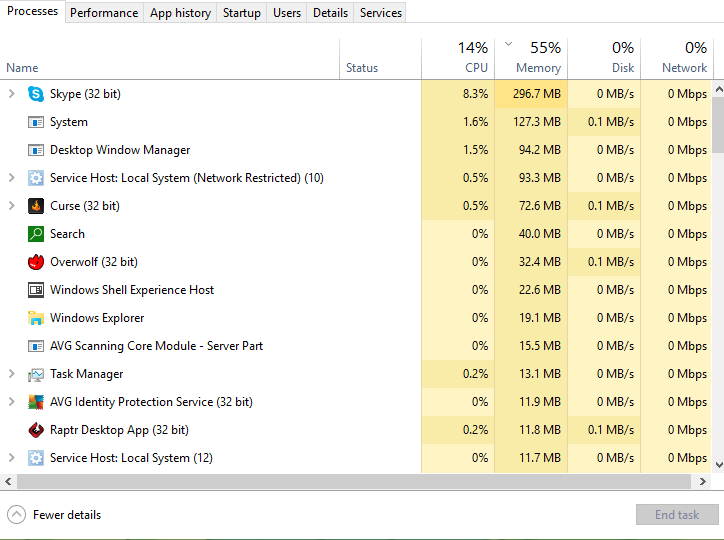
Task: Click the horizontal scrollbar thumb
Action: [354, 481]
